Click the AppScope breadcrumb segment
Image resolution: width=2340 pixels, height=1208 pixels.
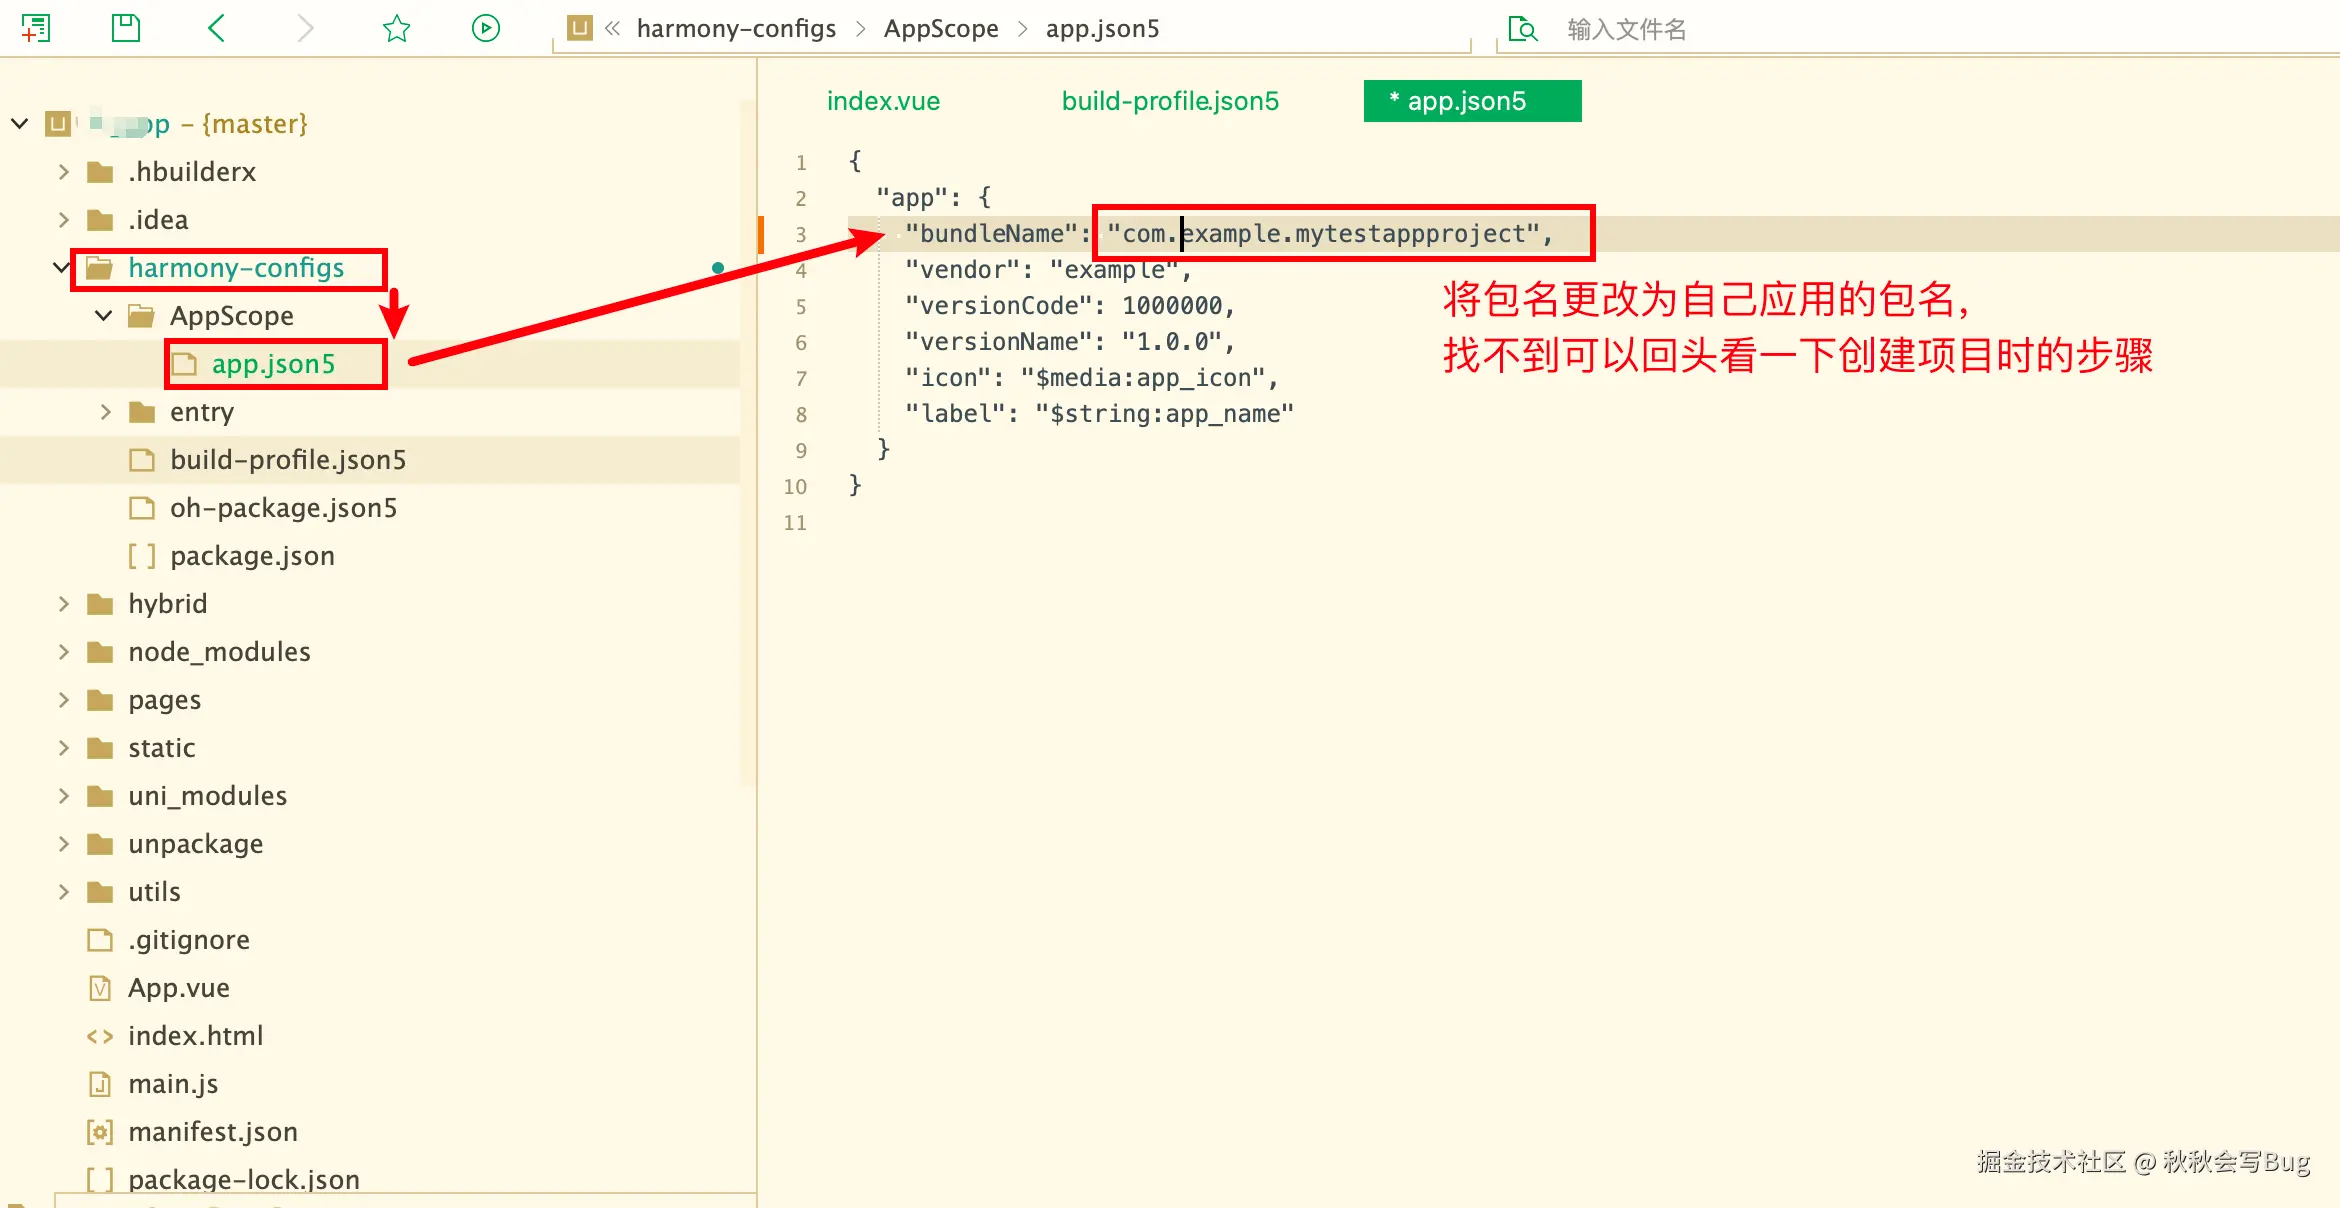coord(940,29)
